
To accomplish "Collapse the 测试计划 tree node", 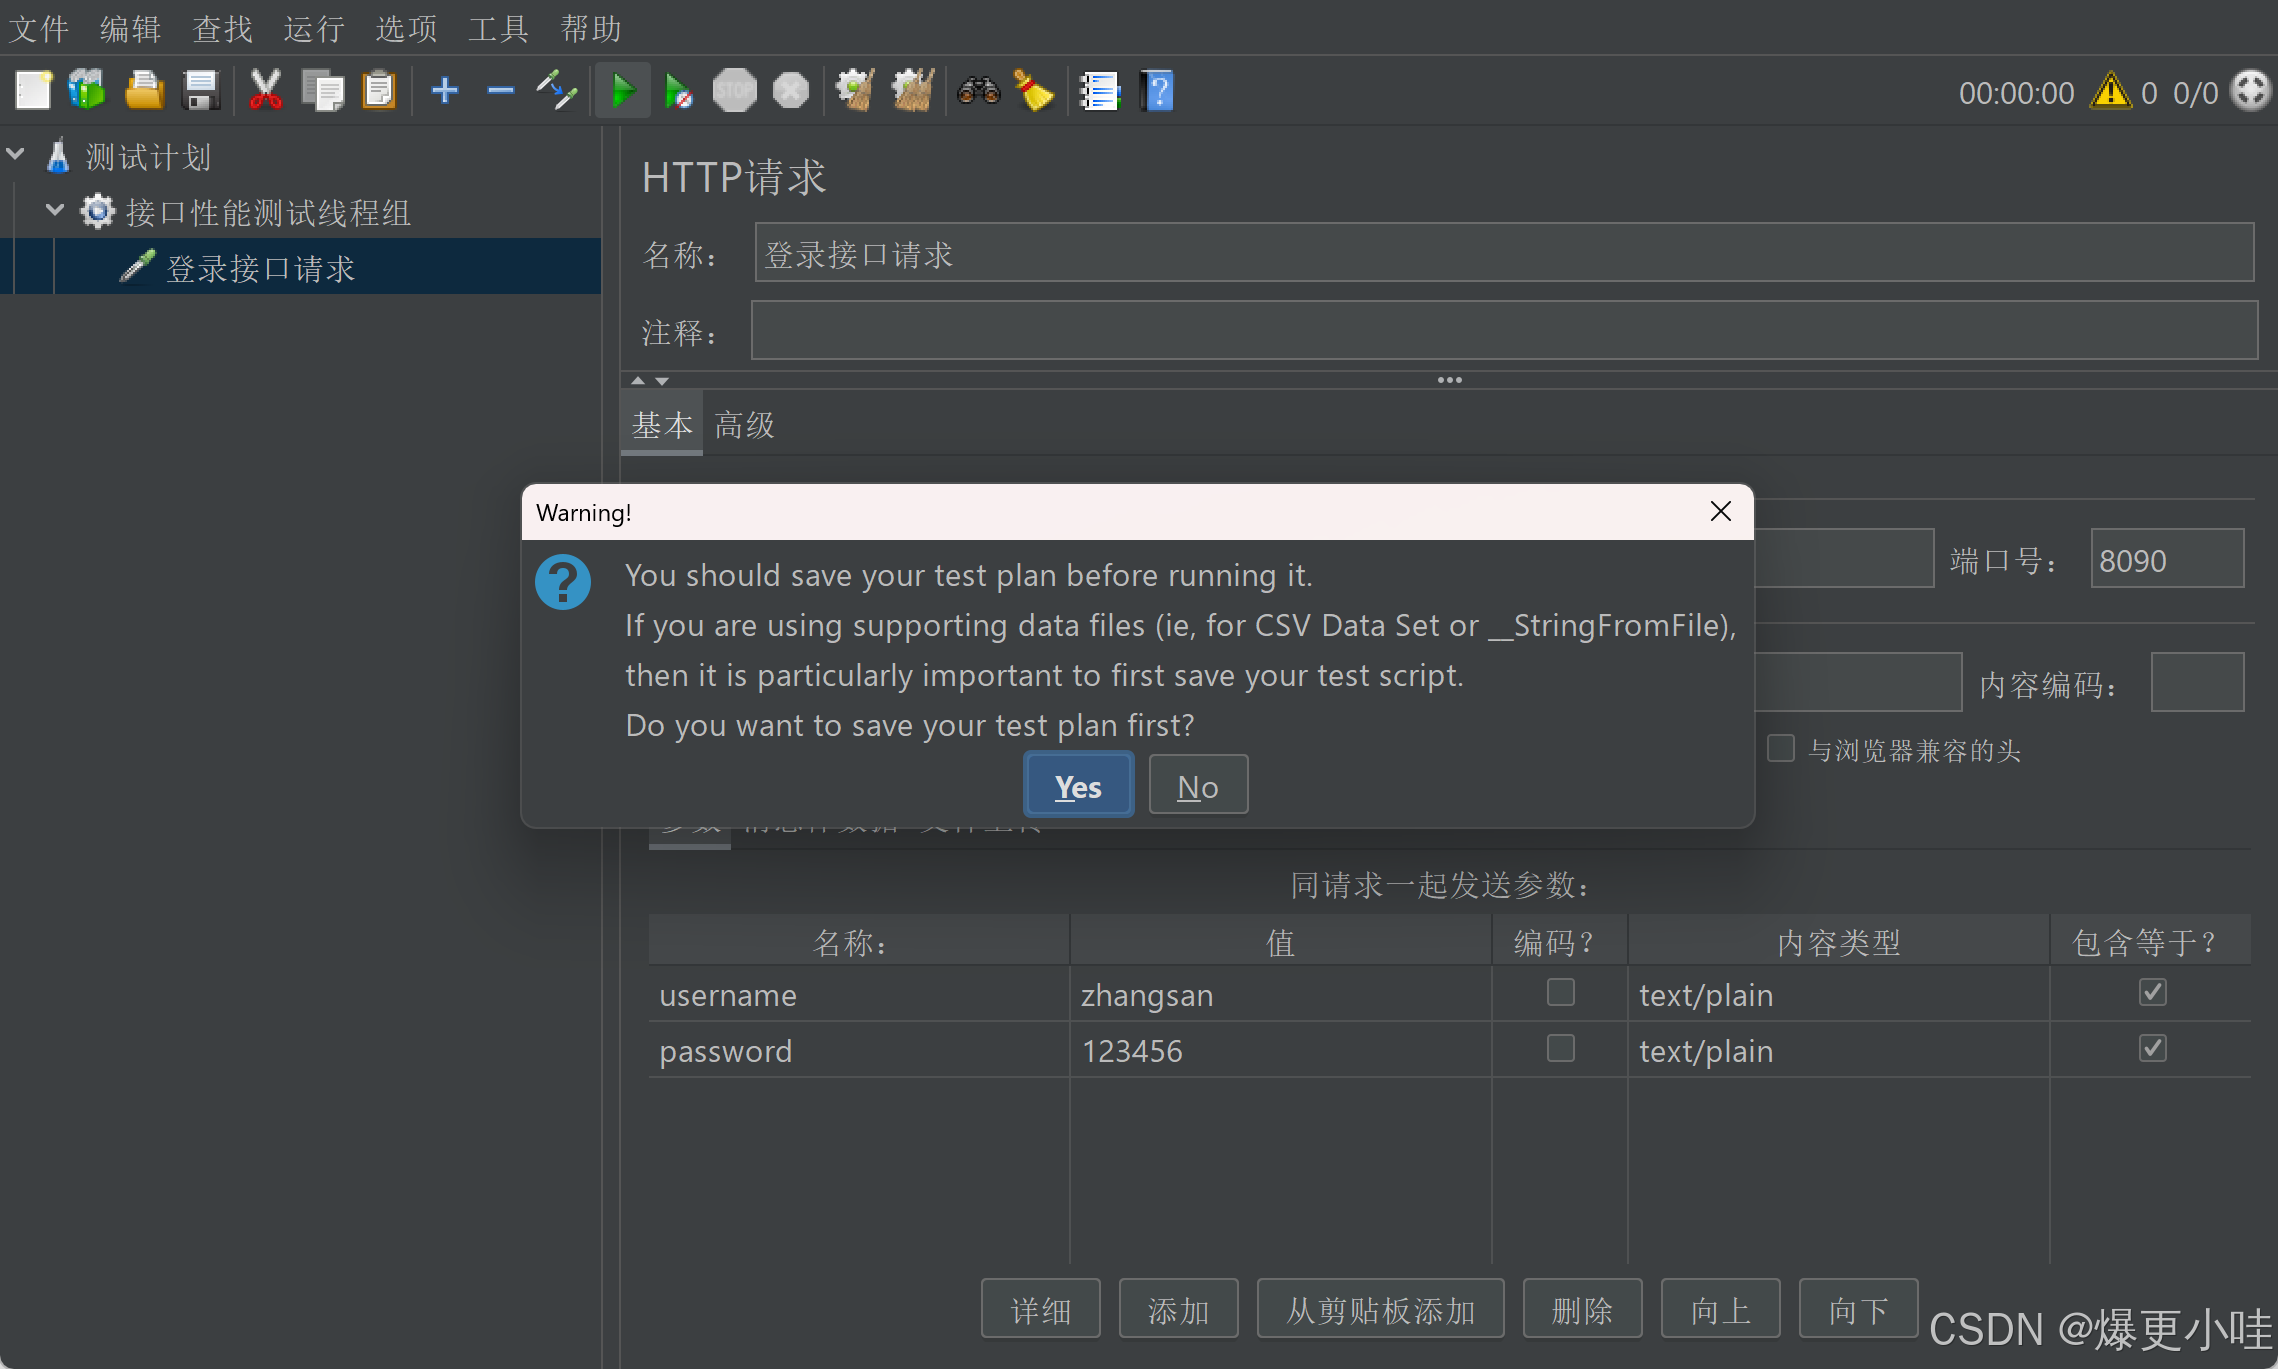I will tap(16, 155).
